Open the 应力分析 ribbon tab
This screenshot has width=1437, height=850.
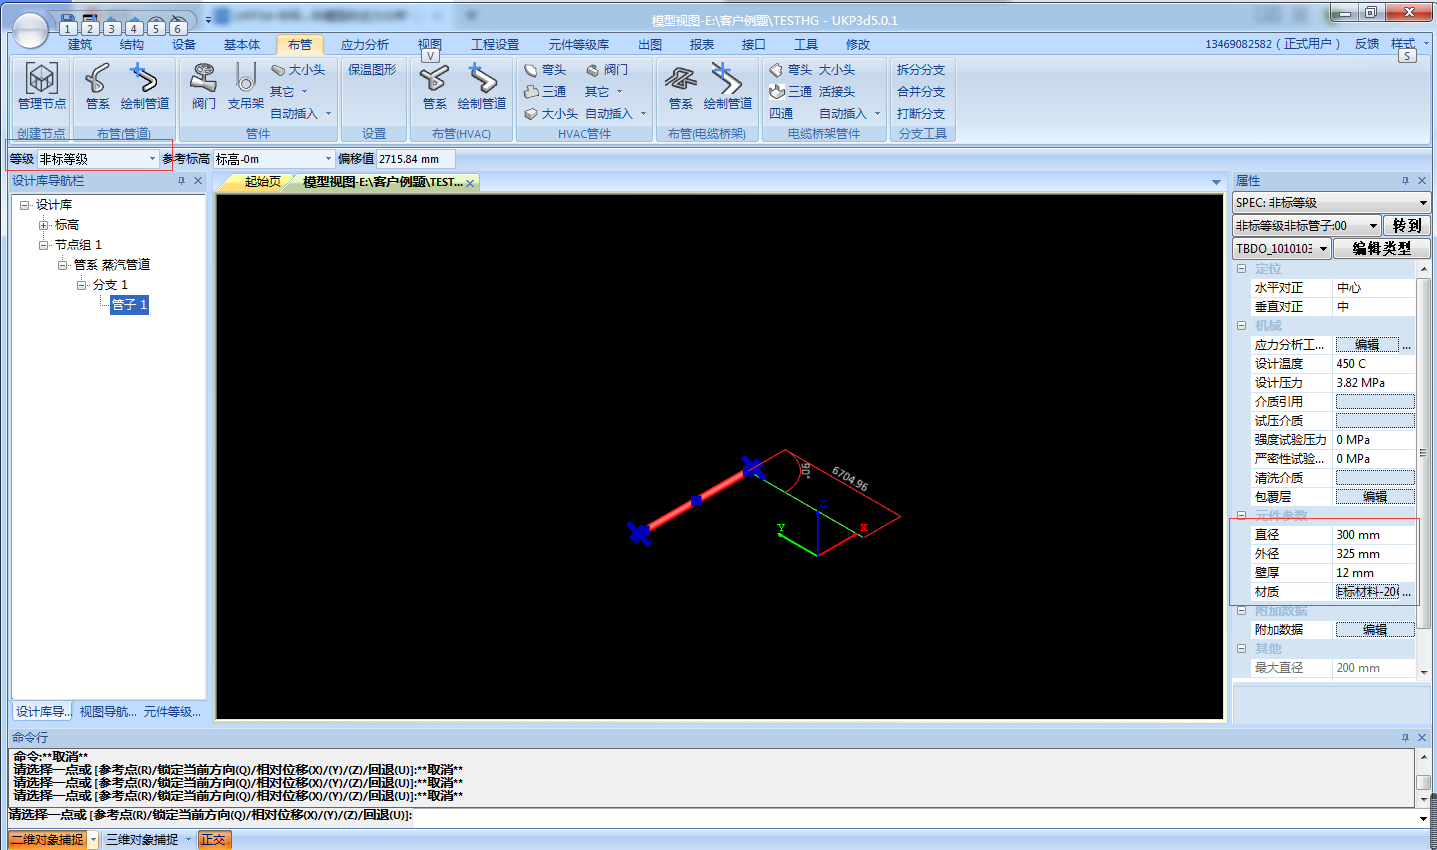click(364, 45)
